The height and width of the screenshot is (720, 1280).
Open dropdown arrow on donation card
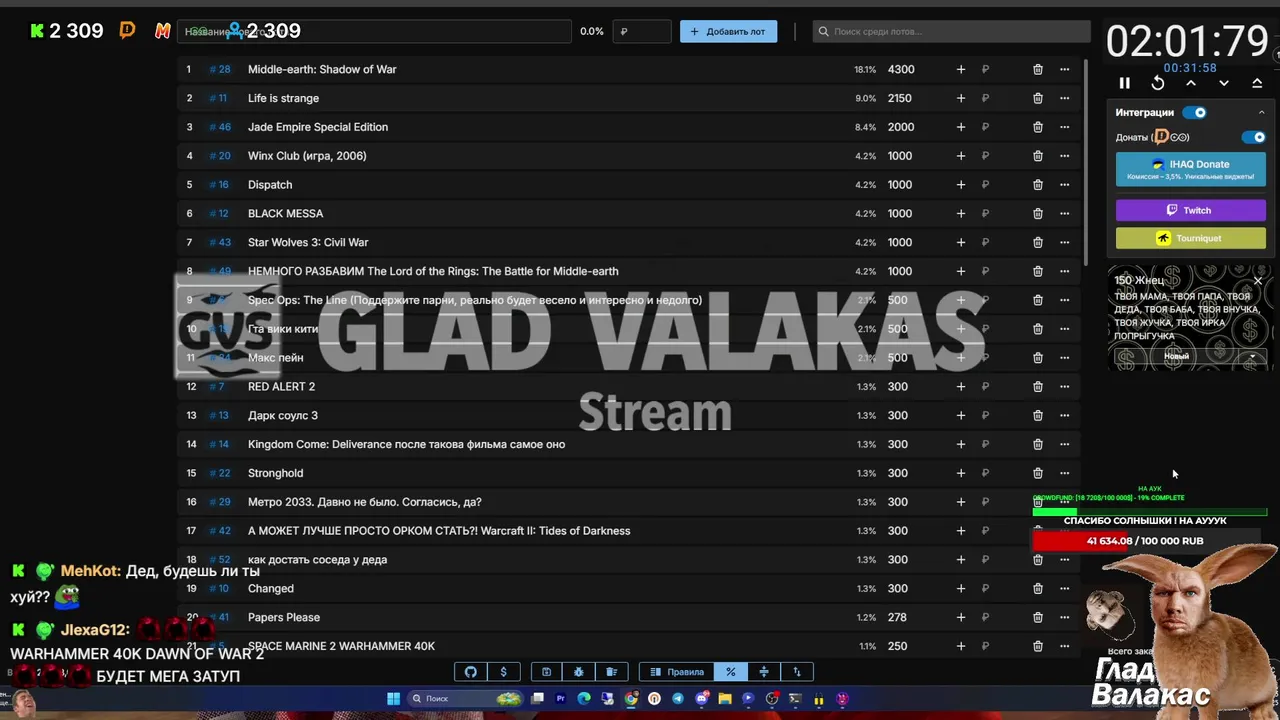[x=1251, y=356]
